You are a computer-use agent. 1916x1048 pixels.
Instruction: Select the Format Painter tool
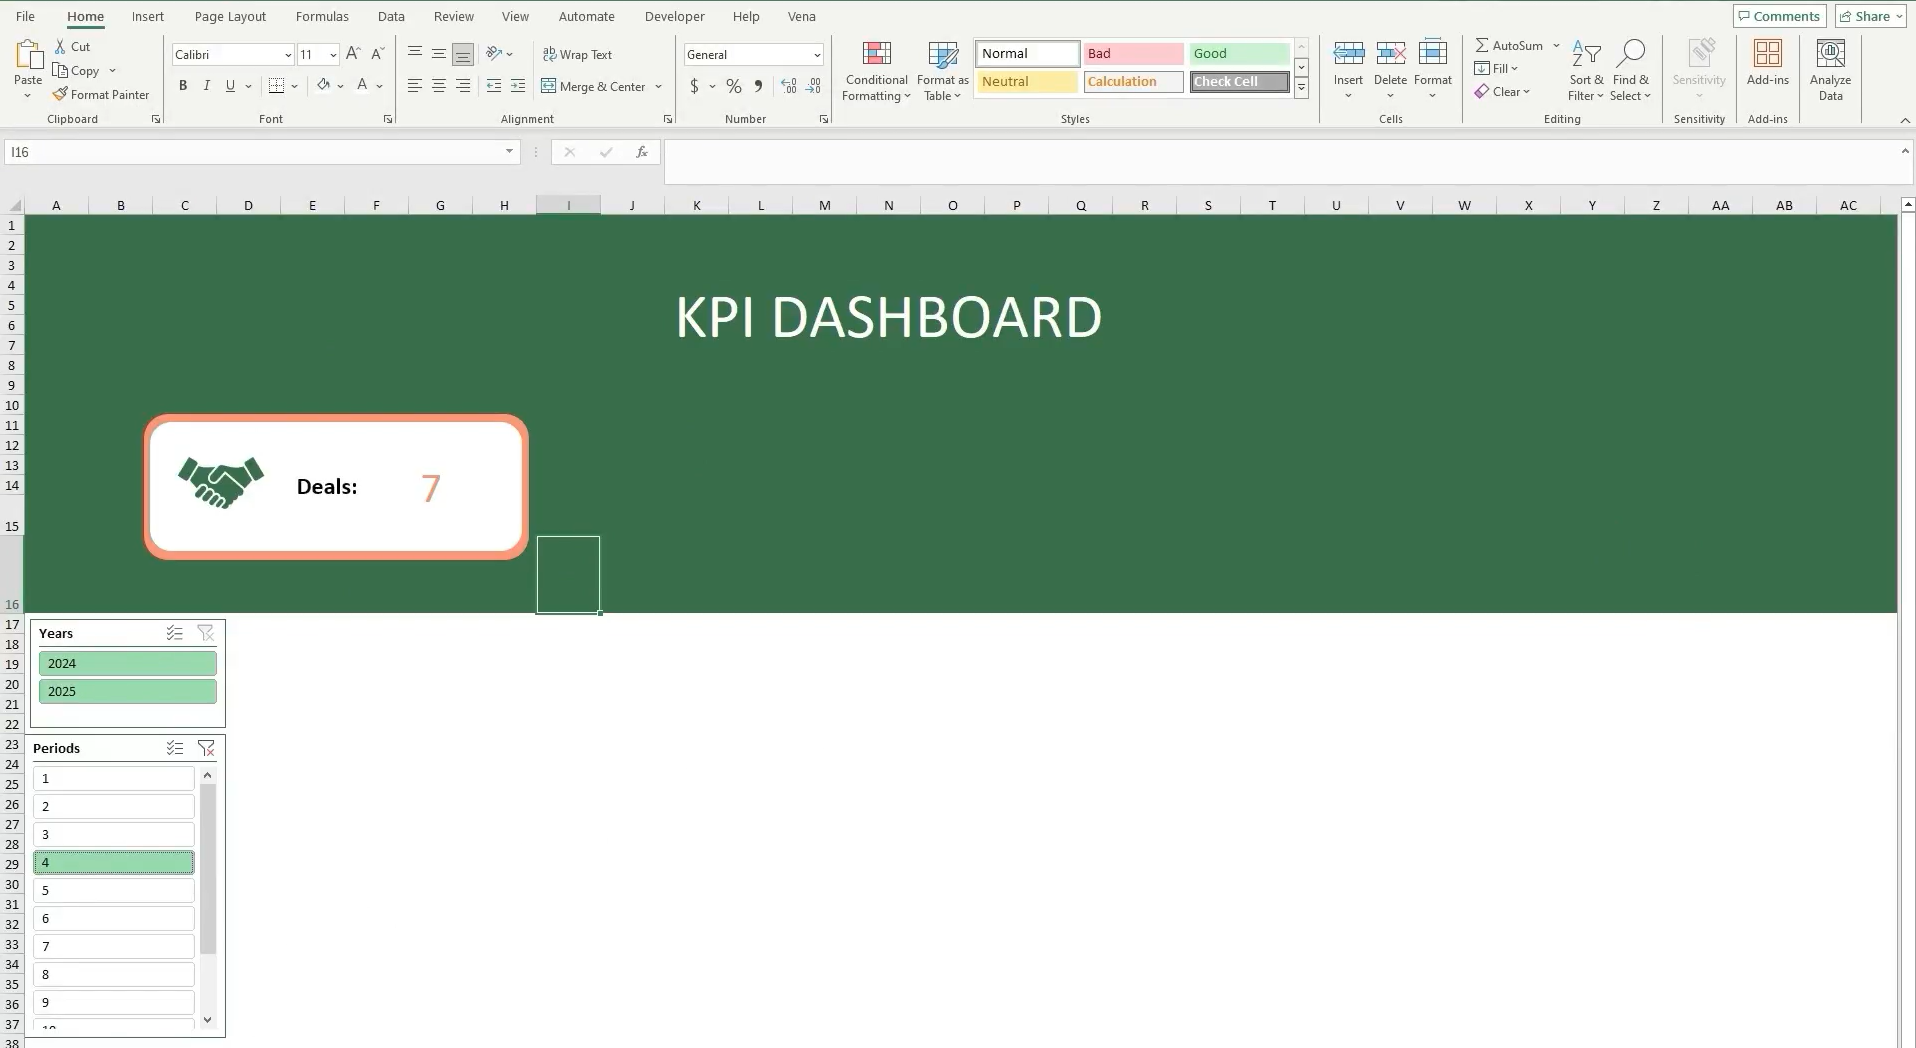coord(101,94)
